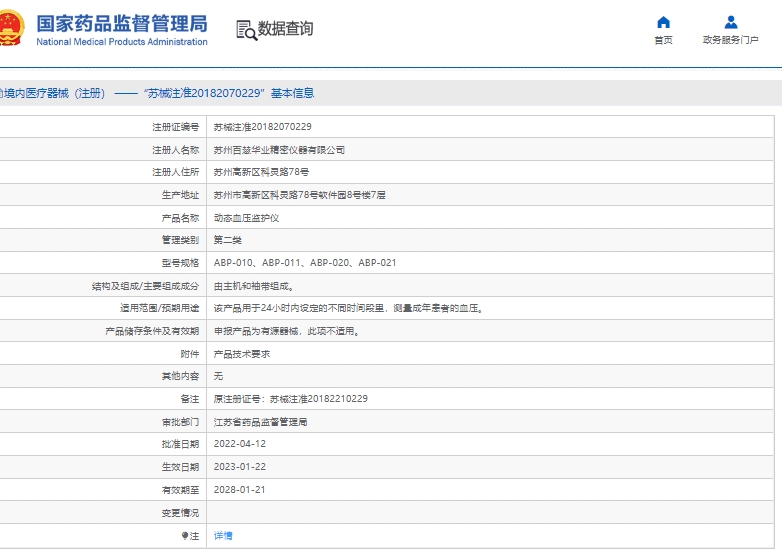Click the 变更情况 field label
The image size is (782, 557).
[180, 513]
